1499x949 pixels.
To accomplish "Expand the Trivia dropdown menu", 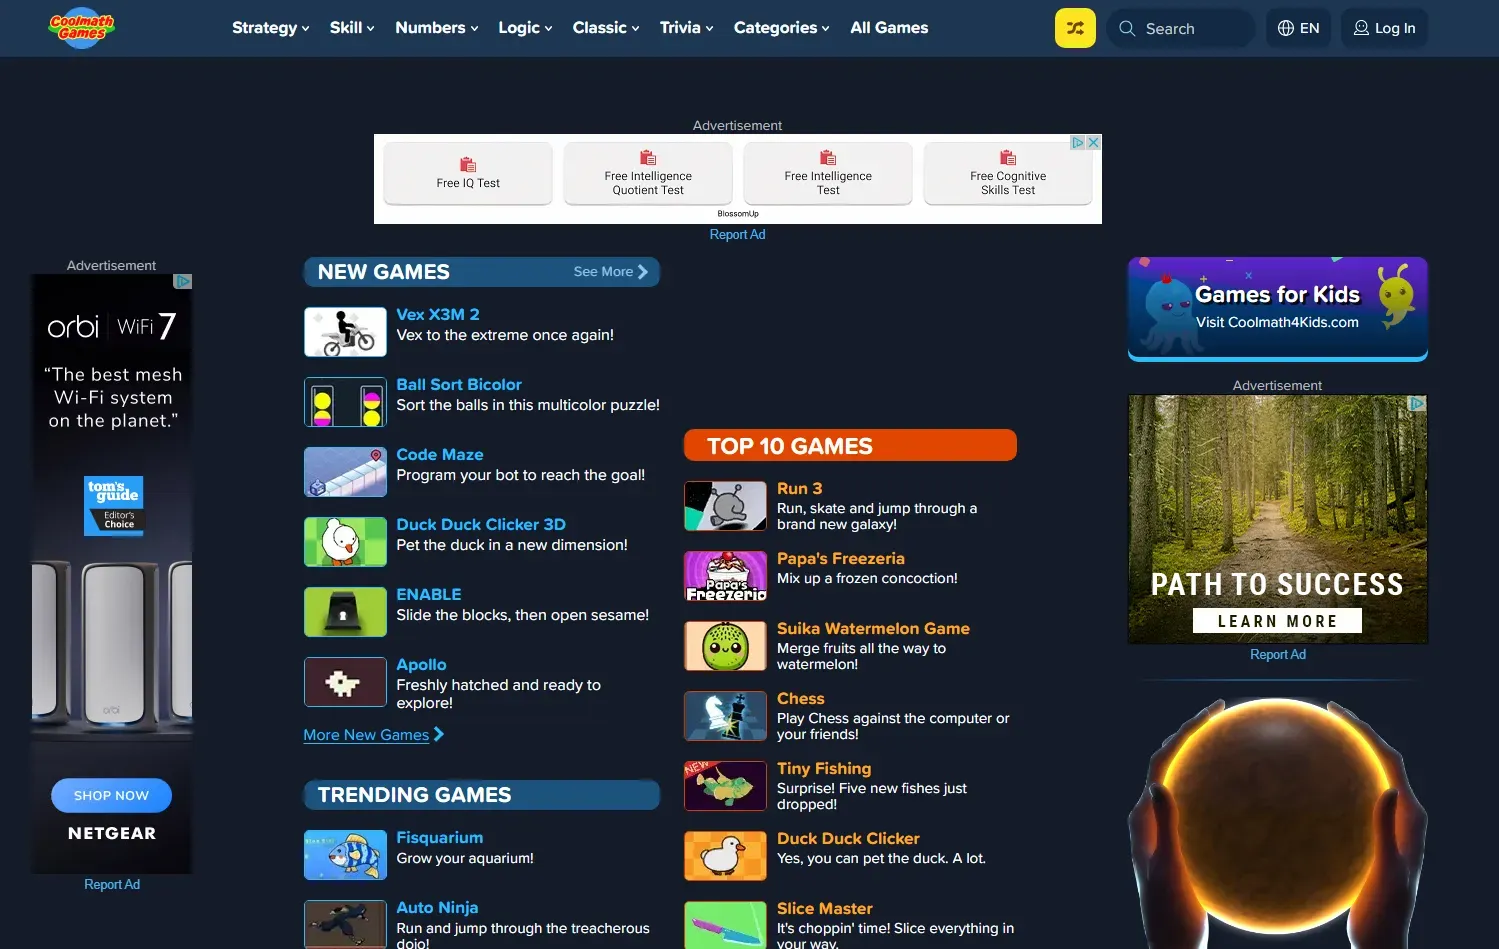I will (686, 28).
